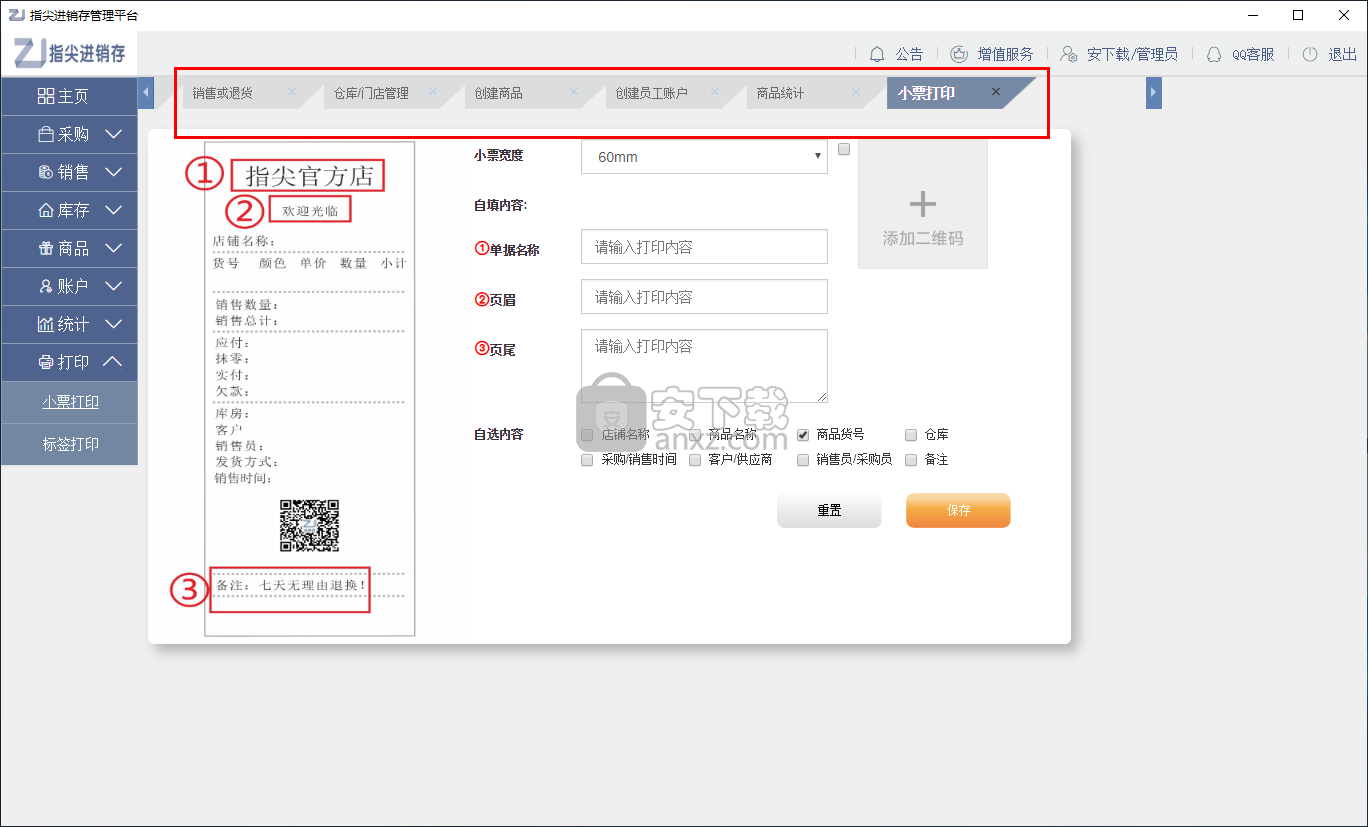Add a QR code with plus icon
The height and width of the screenshot is (827, 1368).
click(922, 205)
